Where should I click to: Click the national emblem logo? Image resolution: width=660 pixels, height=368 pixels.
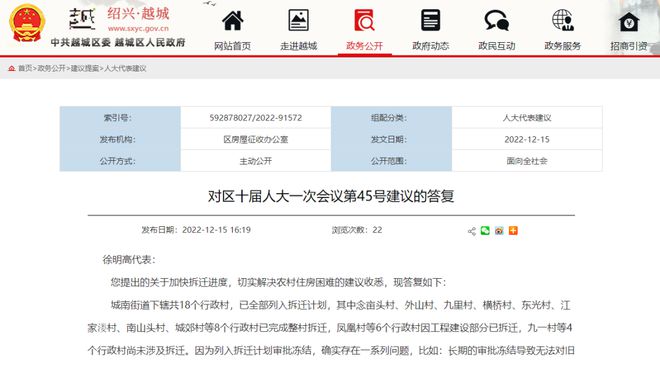click(27, 23)
